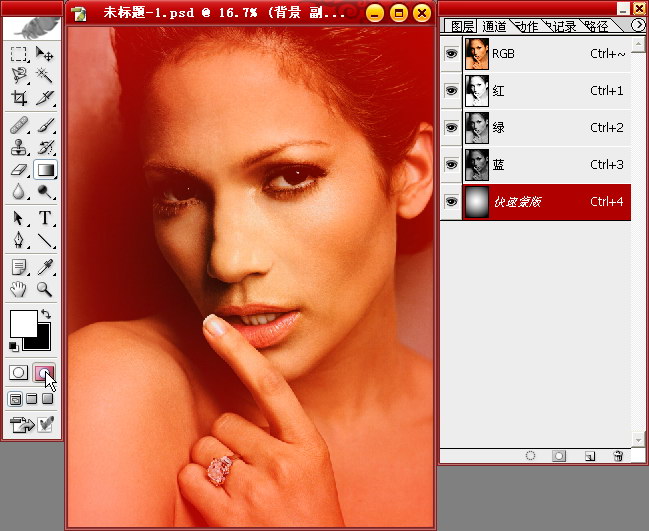Maximize the 未标题-1.psd document window
This screenshot has width=649, height=531.
[398, 13]
